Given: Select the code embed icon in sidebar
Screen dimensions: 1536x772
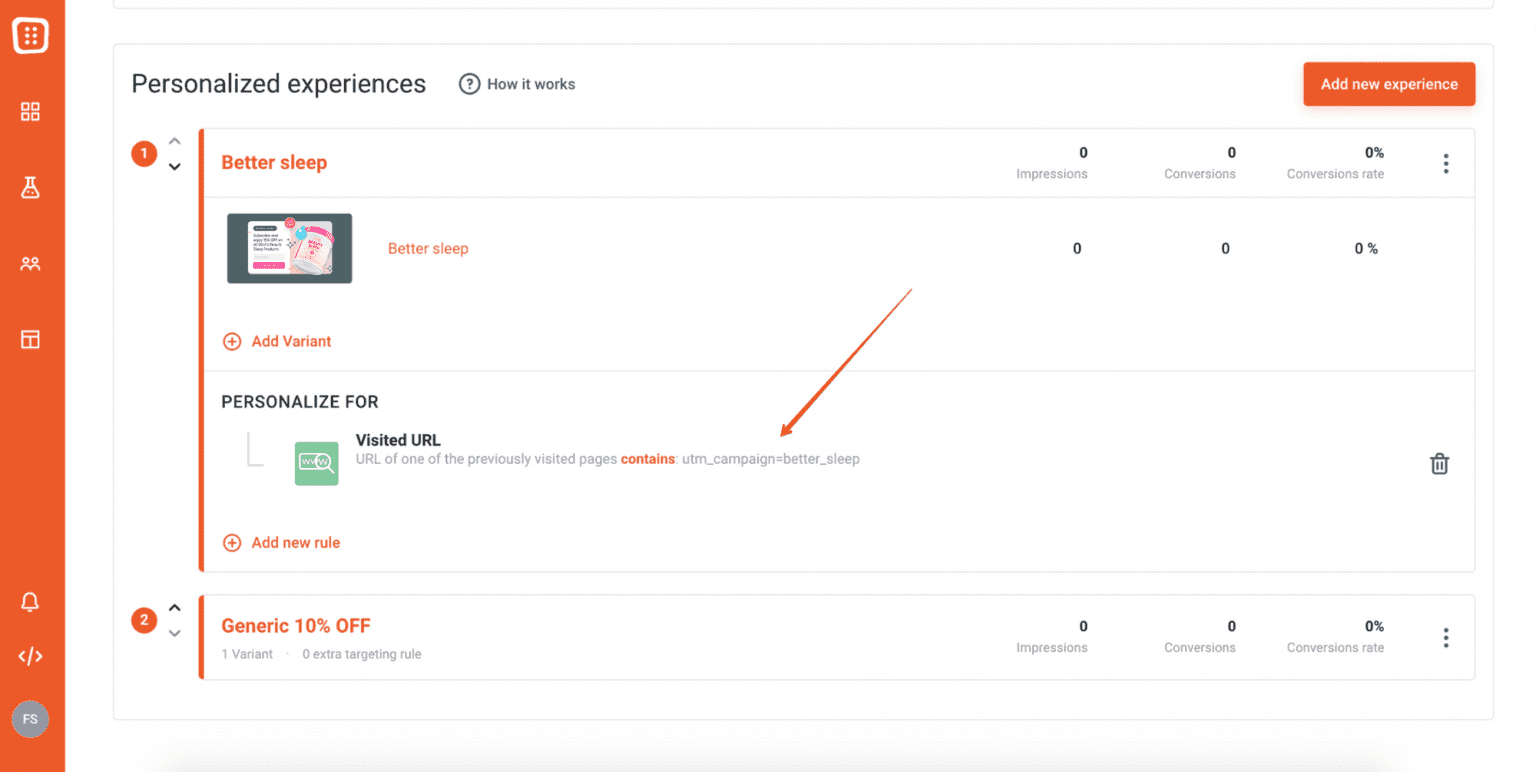Looking at the screenshot, I should point(30,656).
